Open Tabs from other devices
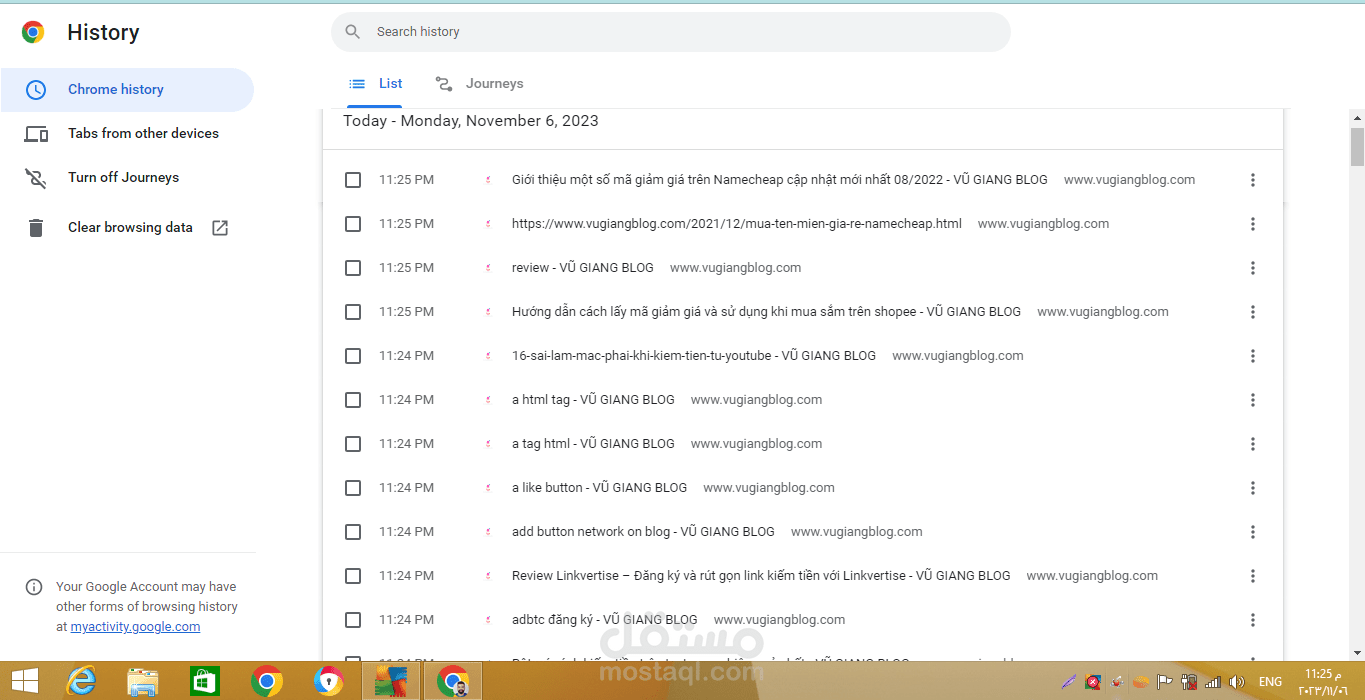Viewport: 1365px width, 700px height. point(127,134)
